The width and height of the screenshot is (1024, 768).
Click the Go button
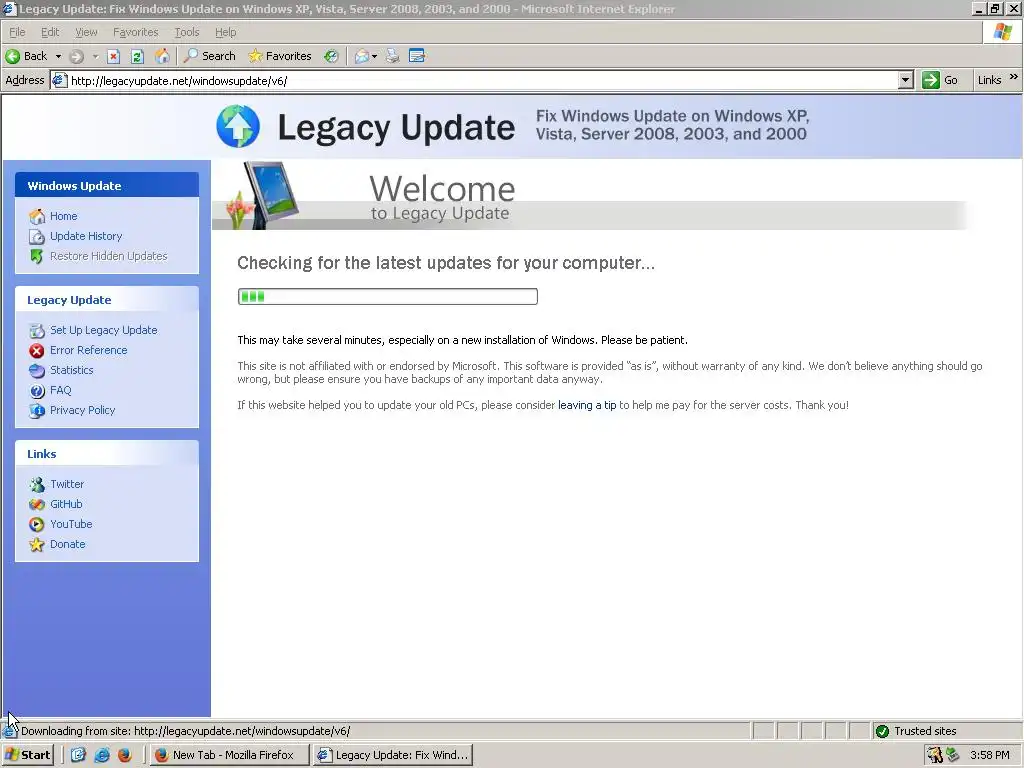click(940, 80)
